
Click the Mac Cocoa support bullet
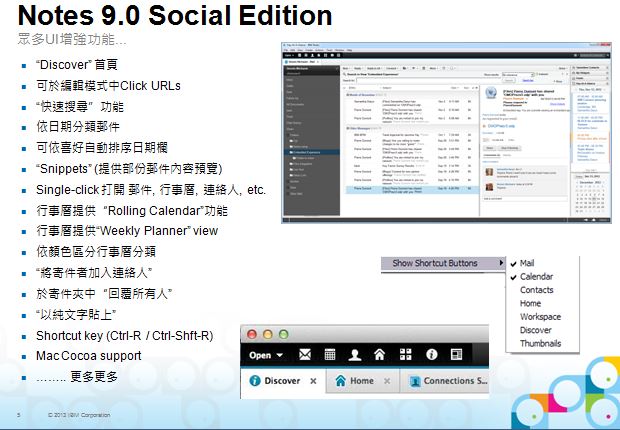pyautogui.click(x=89, y=356)
